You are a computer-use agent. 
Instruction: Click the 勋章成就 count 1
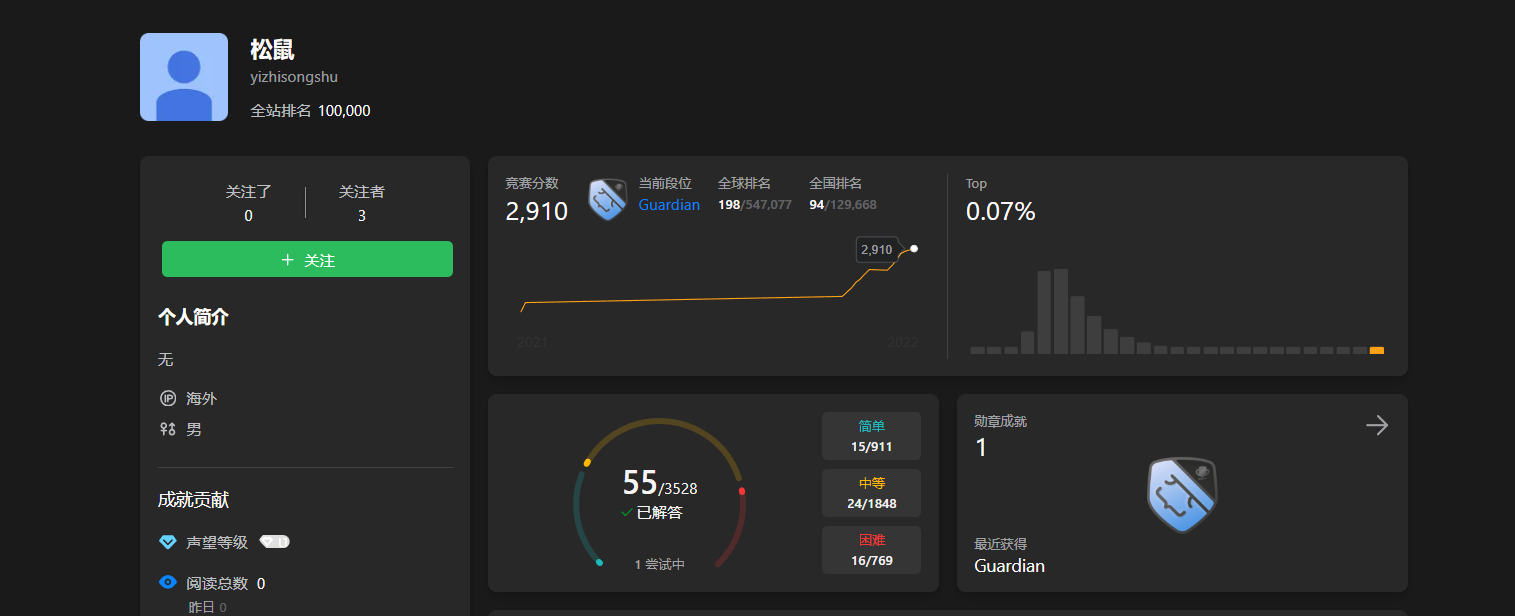[x=981, y=447]
